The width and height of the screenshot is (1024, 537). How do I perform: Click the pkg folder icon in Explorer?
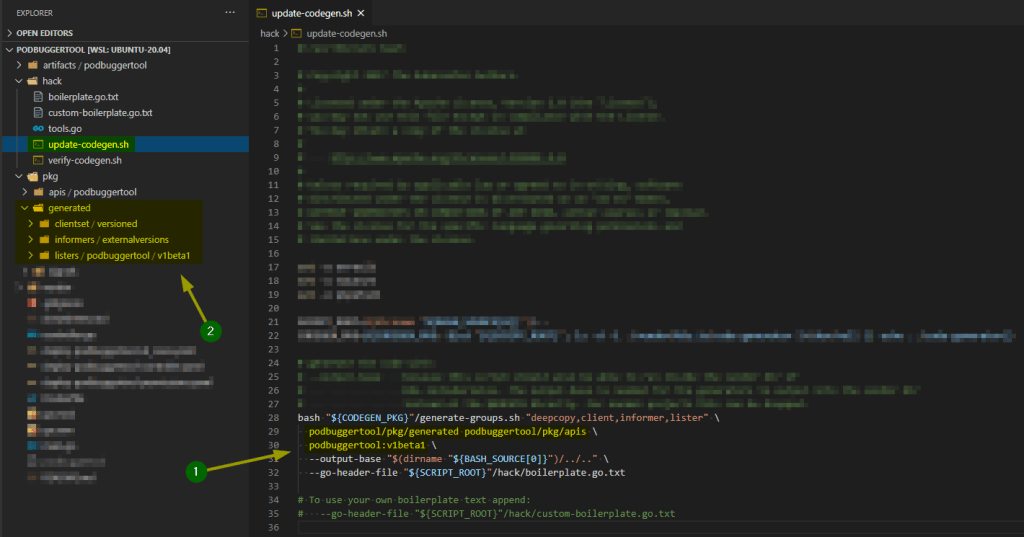pos(32,176)
